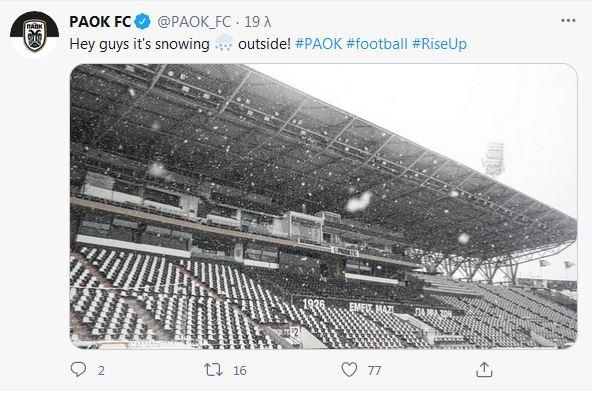Retweet using the retweet arrows icon
Viewport: 592px width, 396px height.
pos(213,370)
